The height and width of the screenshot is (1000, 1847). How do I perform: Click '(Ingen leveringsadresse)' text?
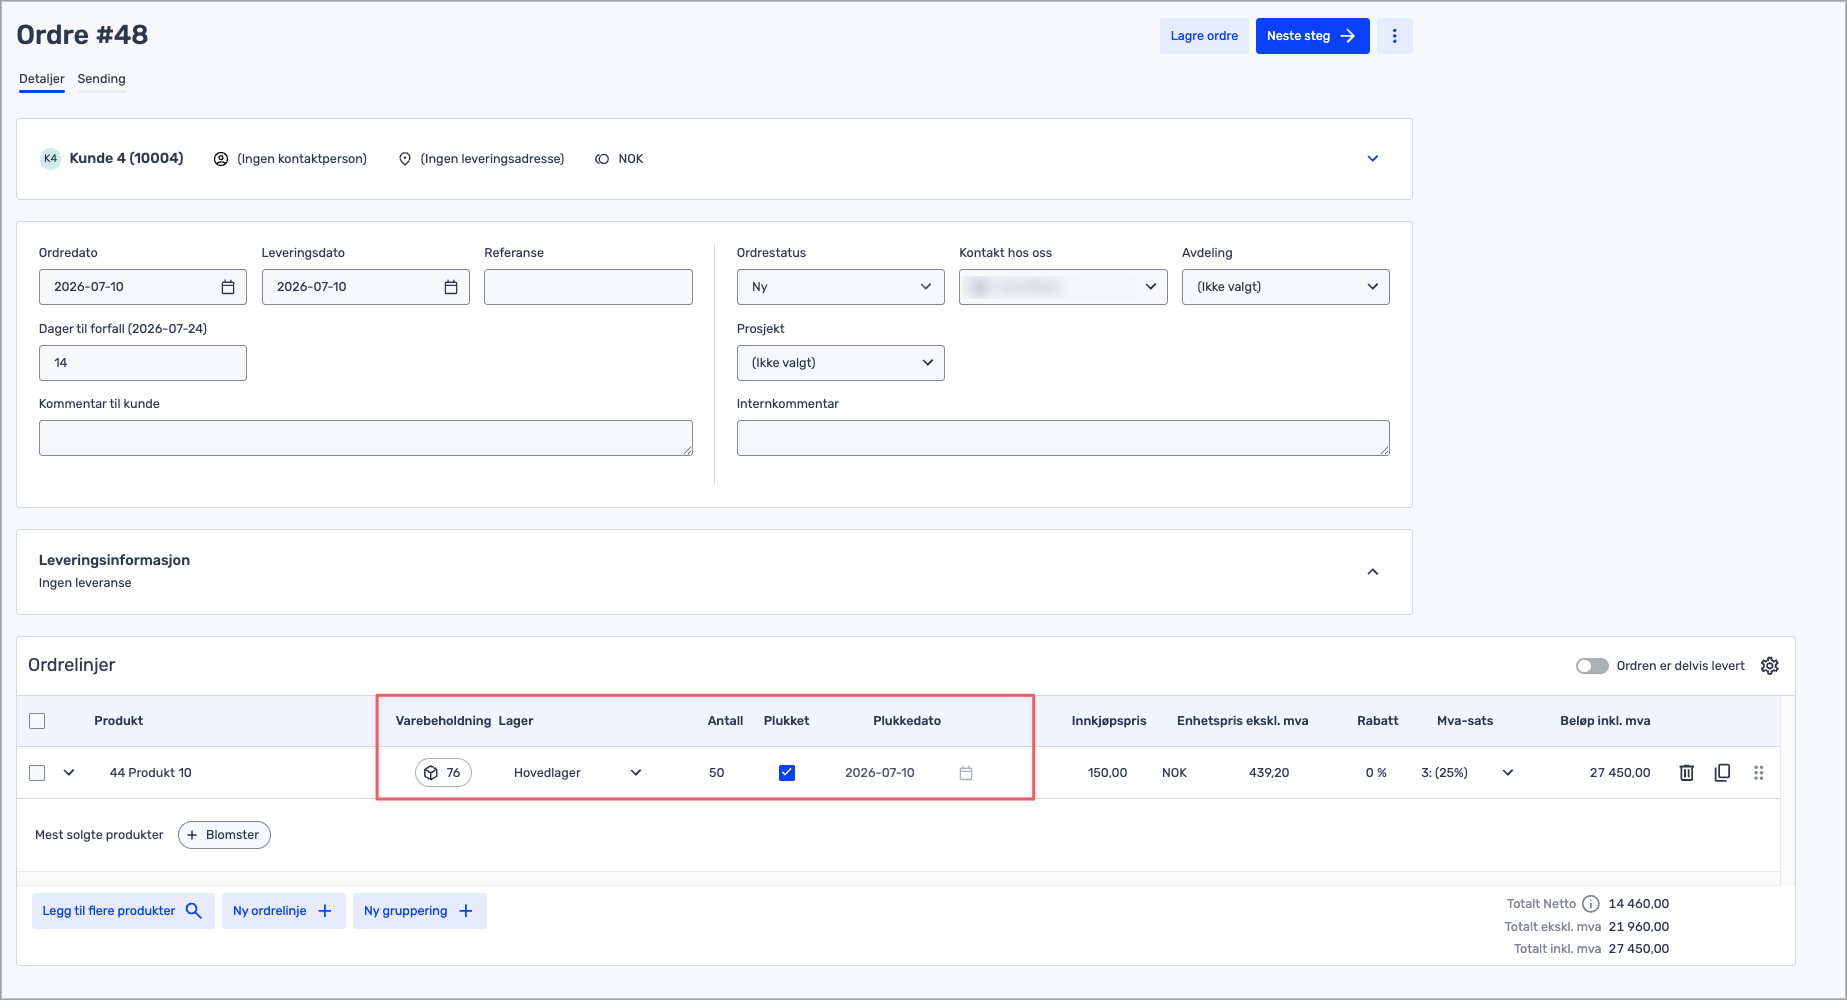(492, 159)
